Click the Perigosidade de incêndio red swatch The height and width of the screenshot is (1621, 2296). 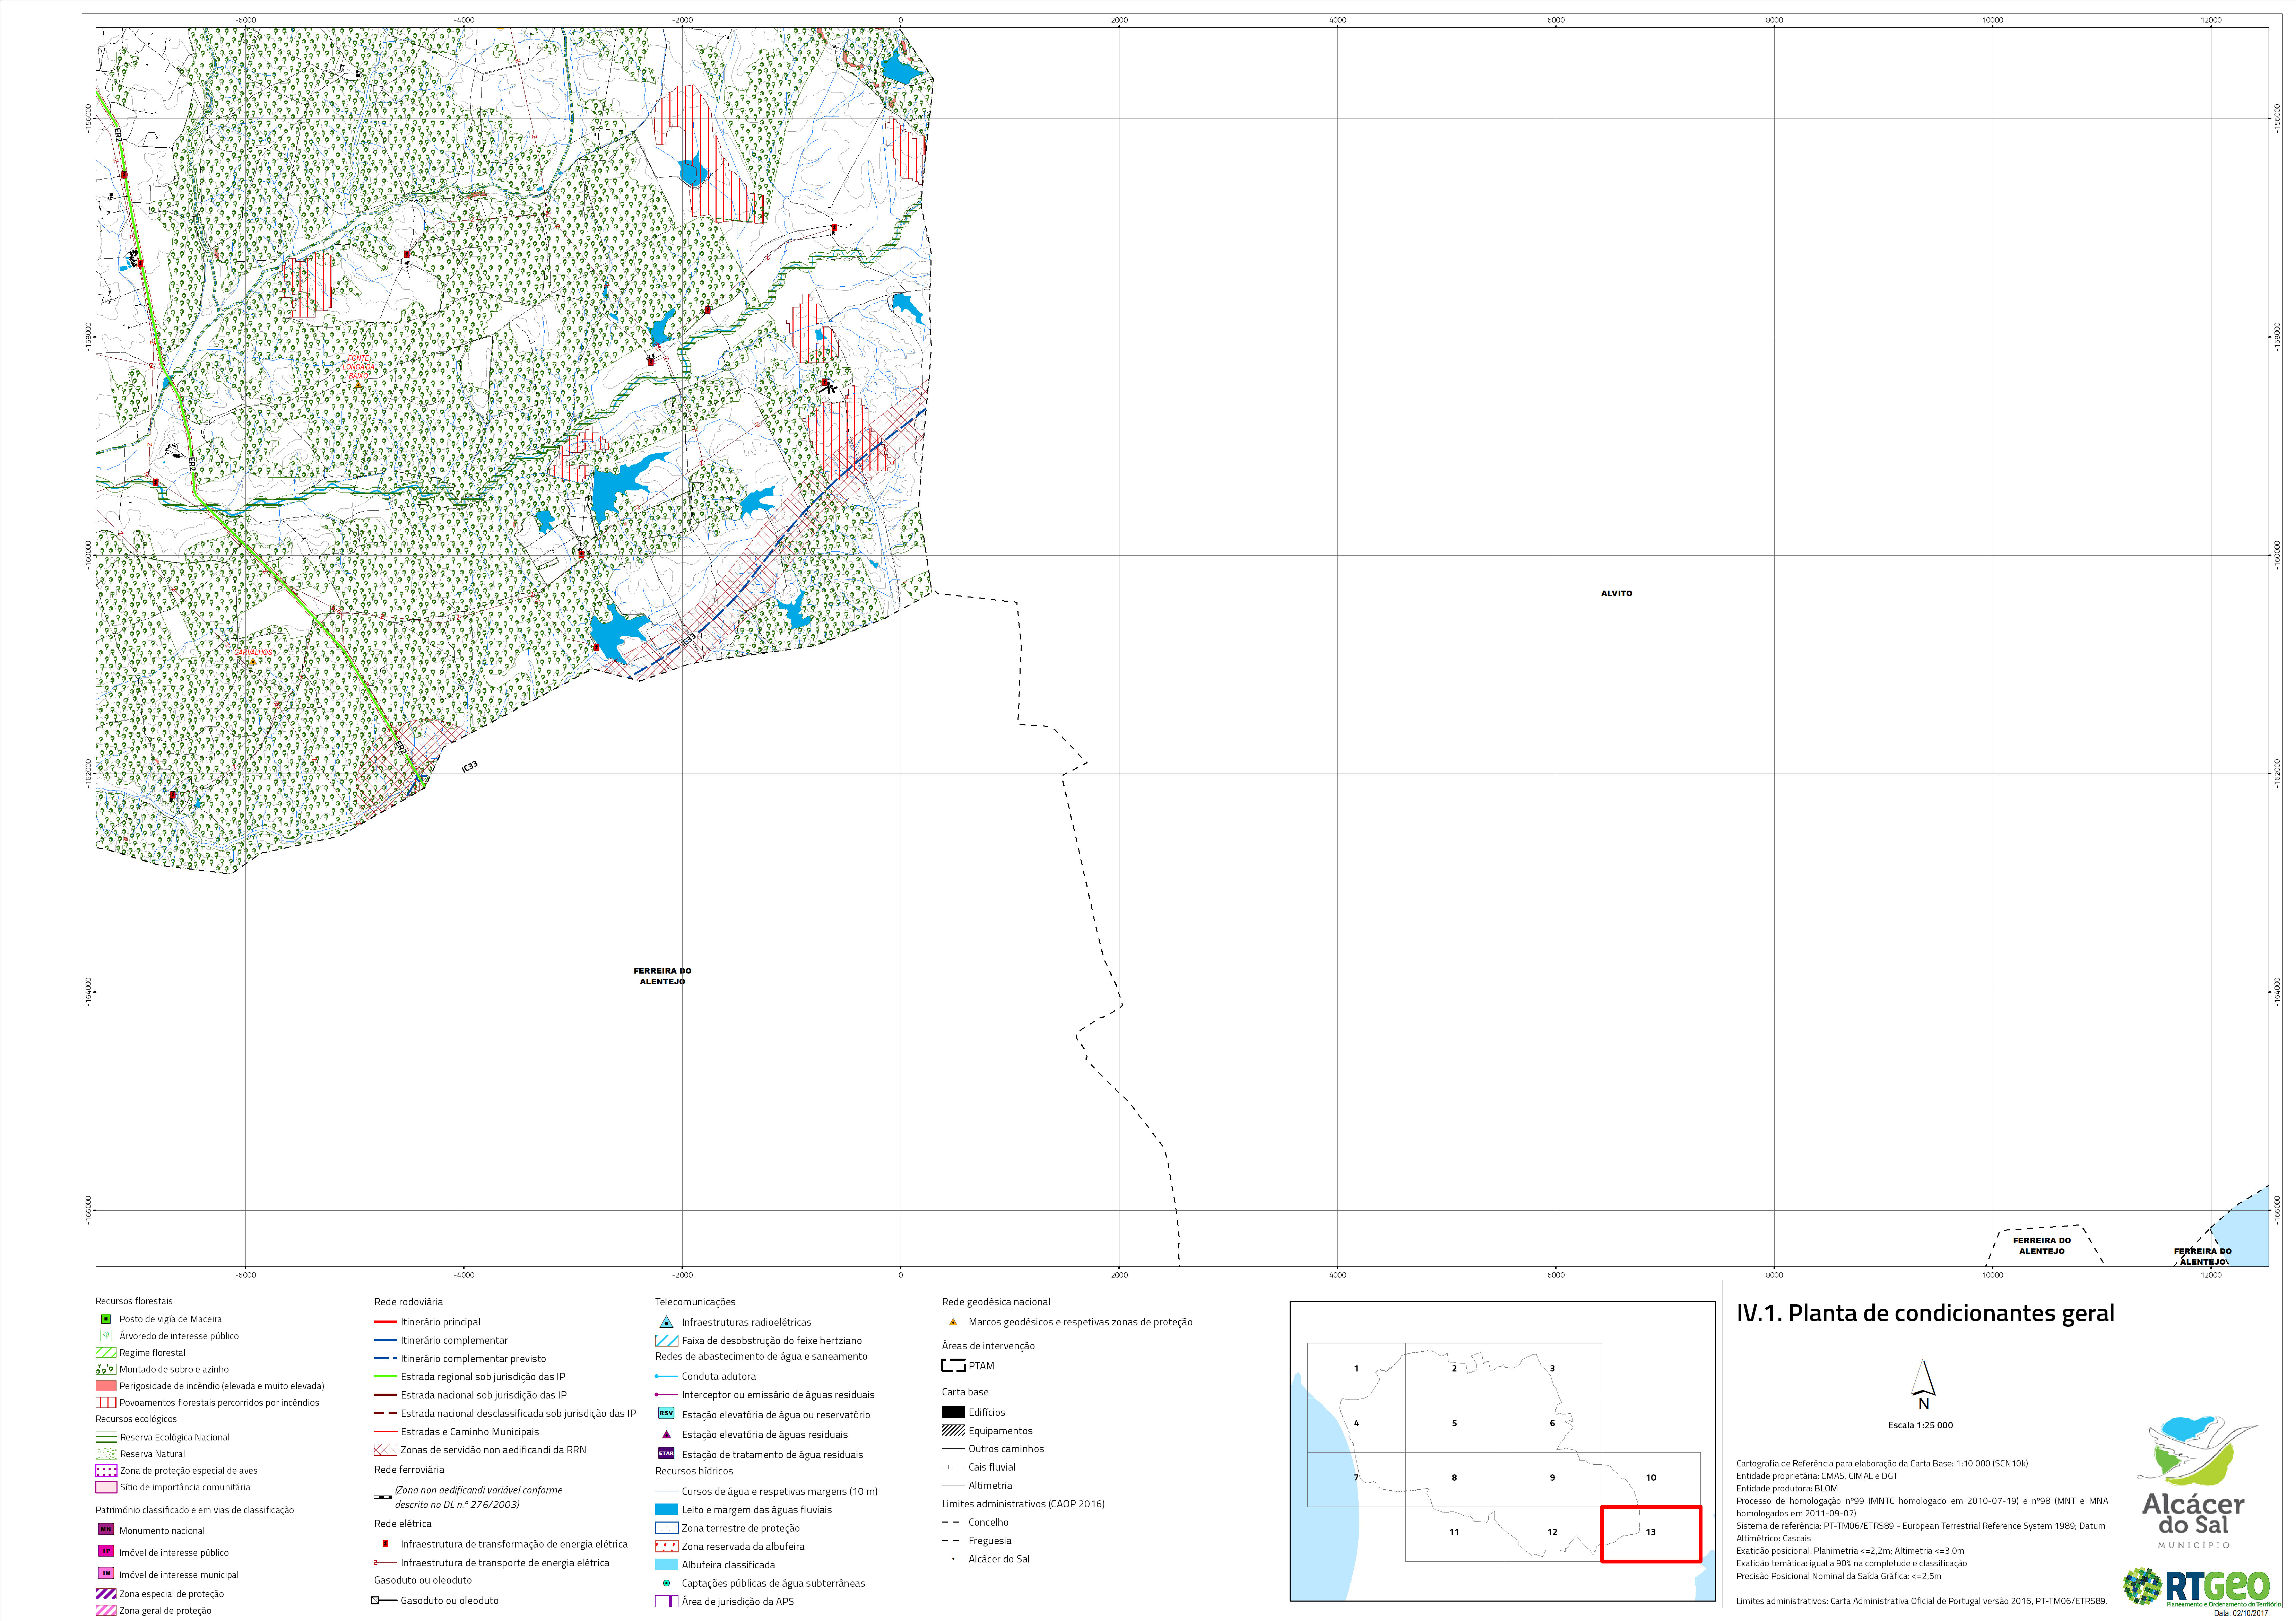point(106,1386)
